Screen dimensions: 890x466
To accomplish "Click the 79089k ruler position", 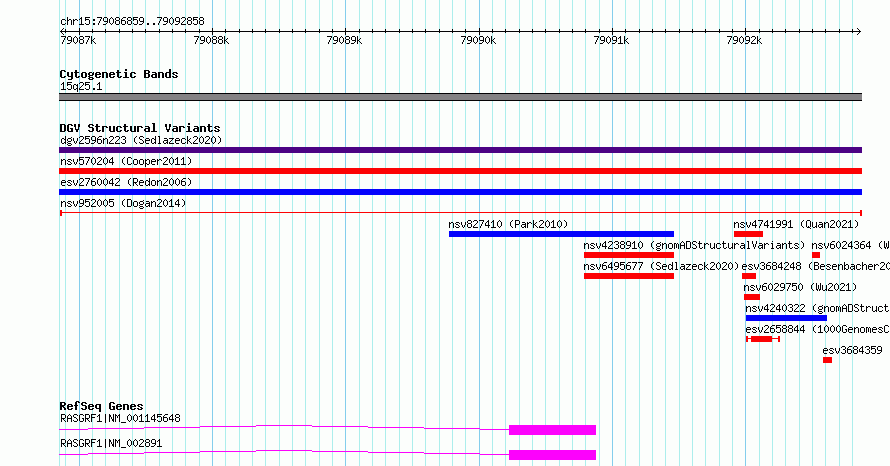I will click(x=345, y=40).
